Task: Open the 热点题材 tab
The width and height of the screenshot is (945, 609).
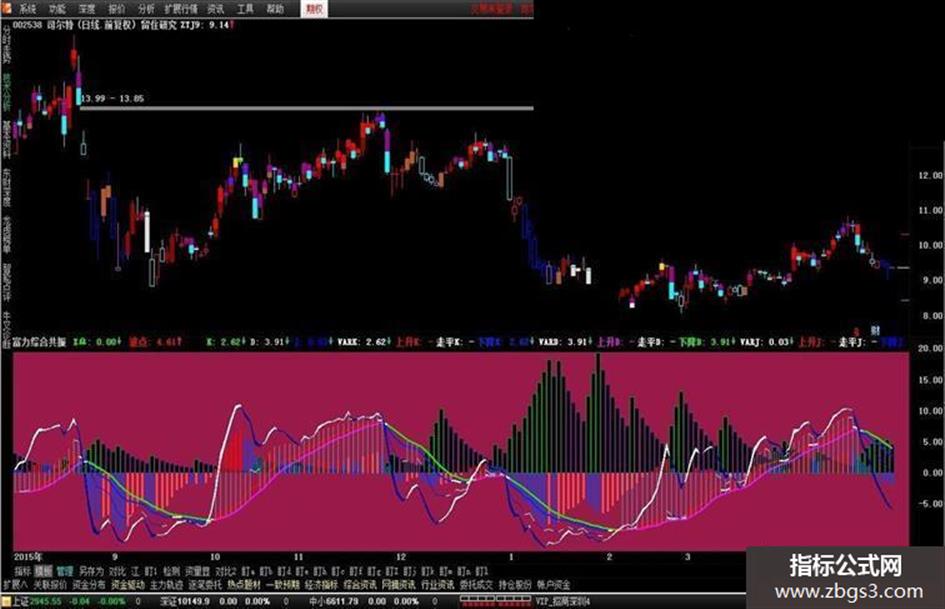Action: [x=244, y=585]
